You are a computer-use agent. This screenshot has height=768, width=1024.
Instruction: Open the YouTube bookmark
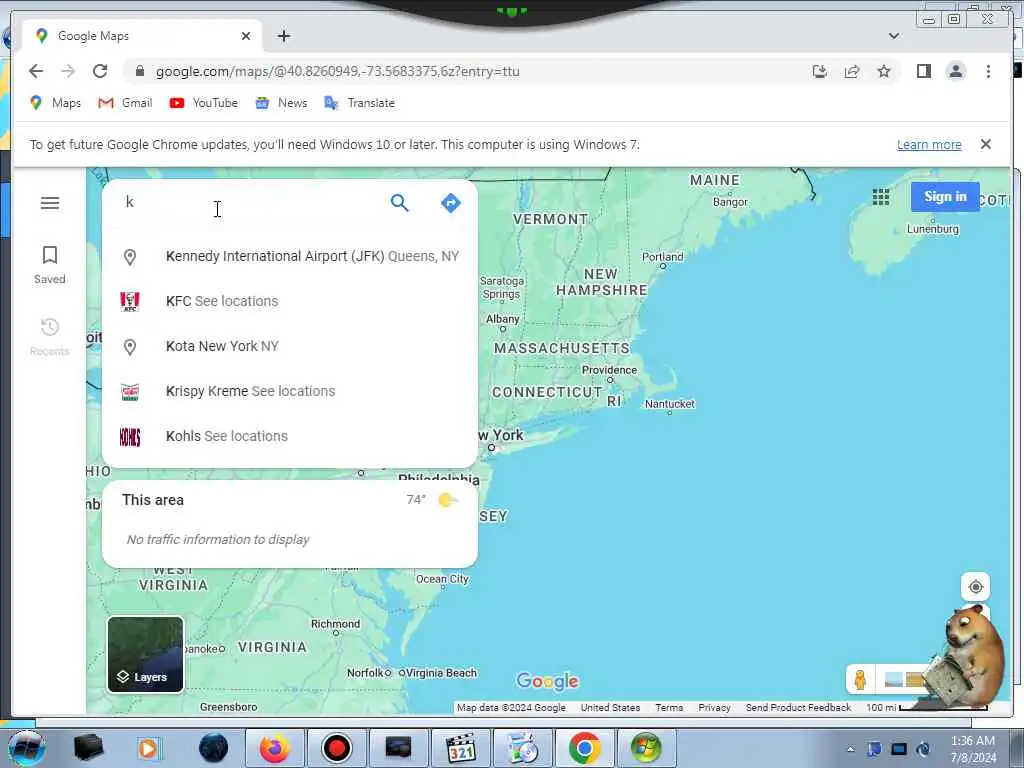point(203,103)
